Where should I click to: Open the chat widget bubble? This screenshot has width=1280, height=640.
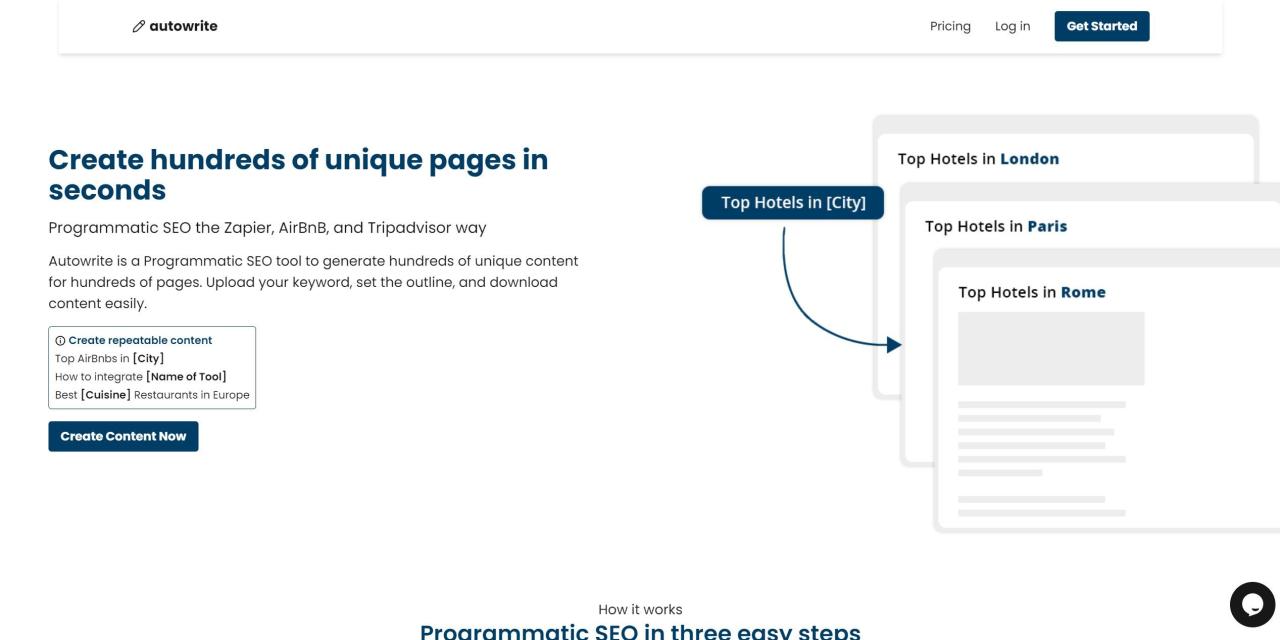pos(1252,604)
